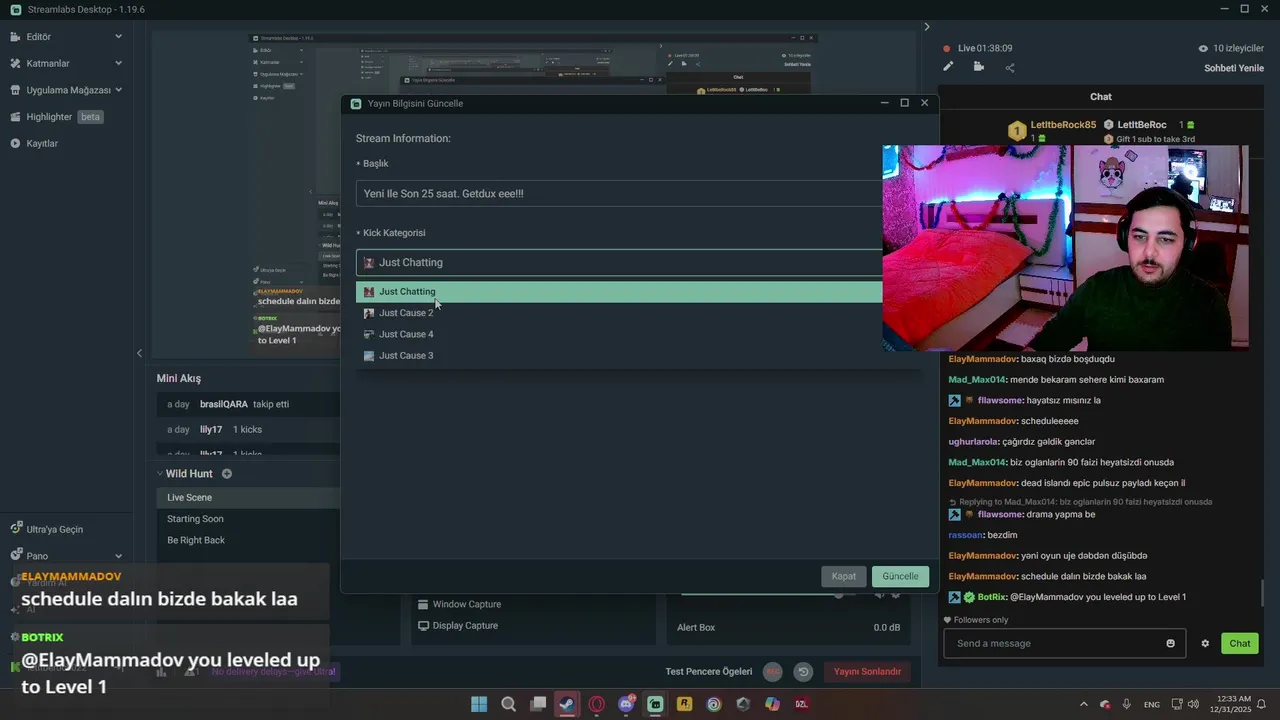Image resolution: width=1280 pixels, height=720 pixels.
Task: Click ElayMammadov's schedule chat message
Action: (x=1047, y=576)
